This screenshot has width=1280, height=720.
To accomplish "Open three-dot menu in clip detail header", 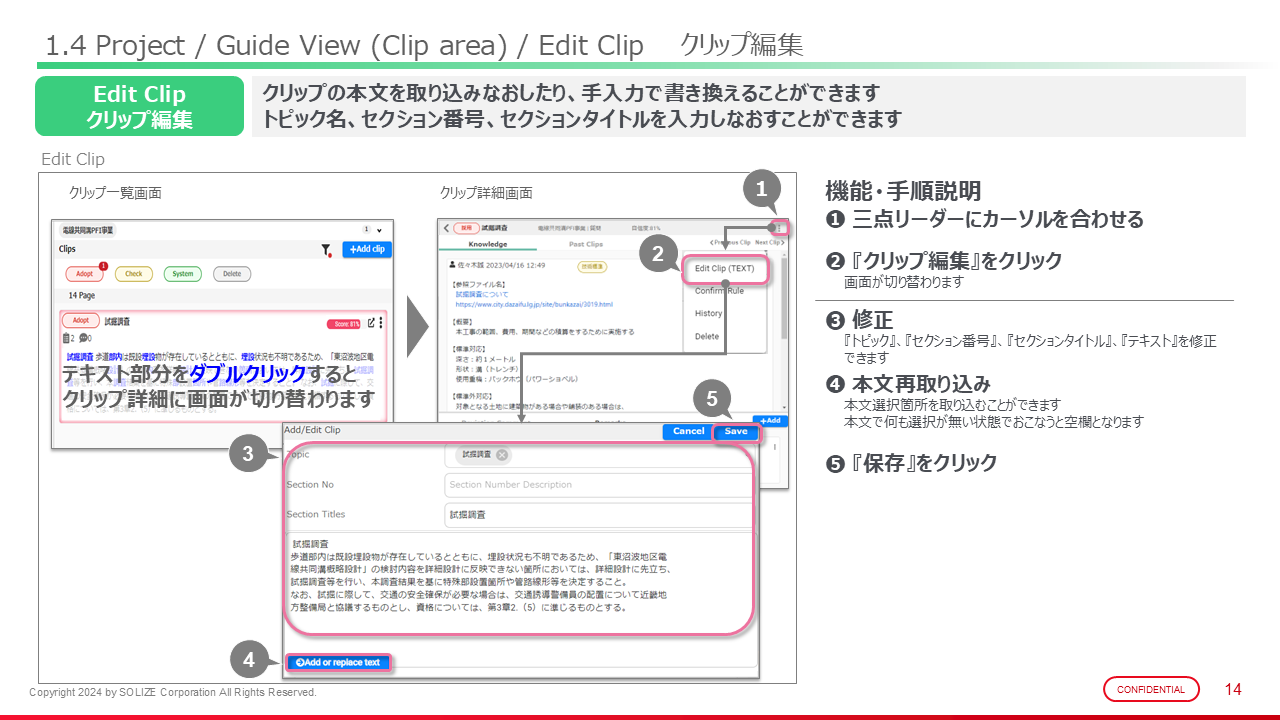I will coord(780,229).
